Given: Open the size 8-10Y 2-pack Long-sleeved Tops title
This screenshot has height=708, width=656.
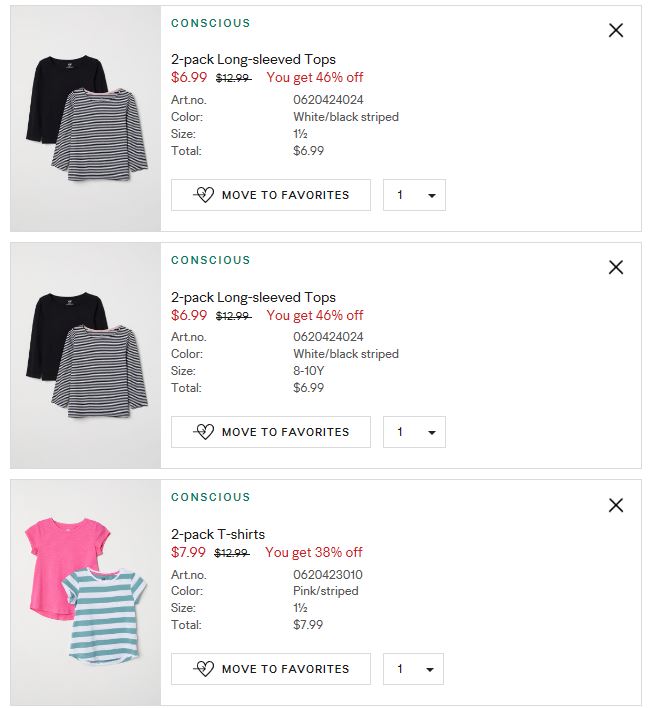Looking at the screenshot, I should 253,297.
